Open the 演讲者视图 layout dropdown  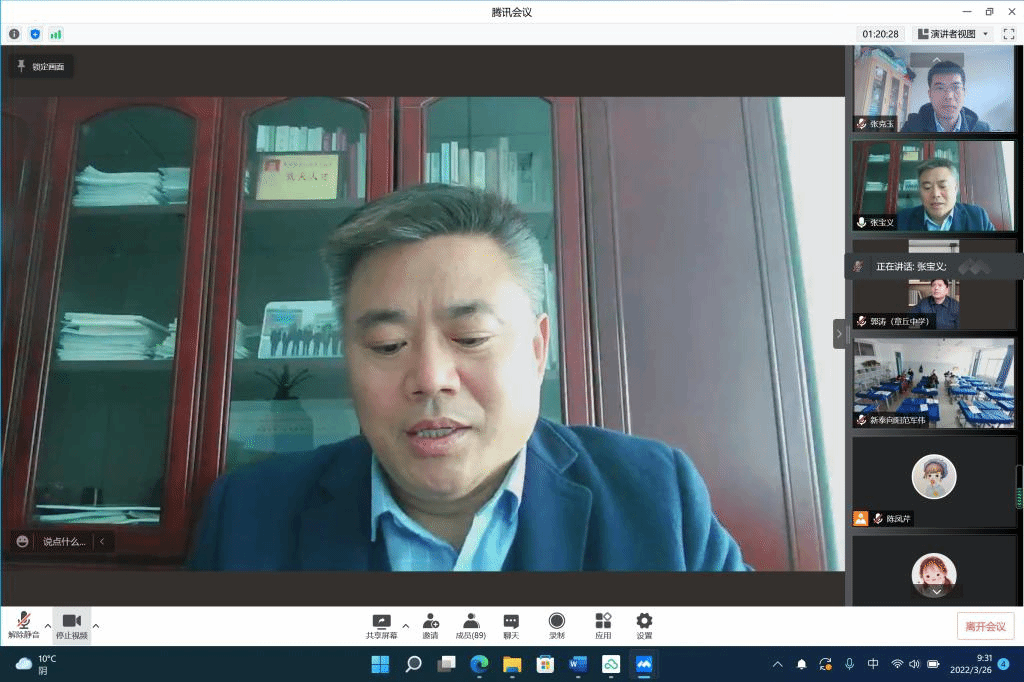(952, 34)
